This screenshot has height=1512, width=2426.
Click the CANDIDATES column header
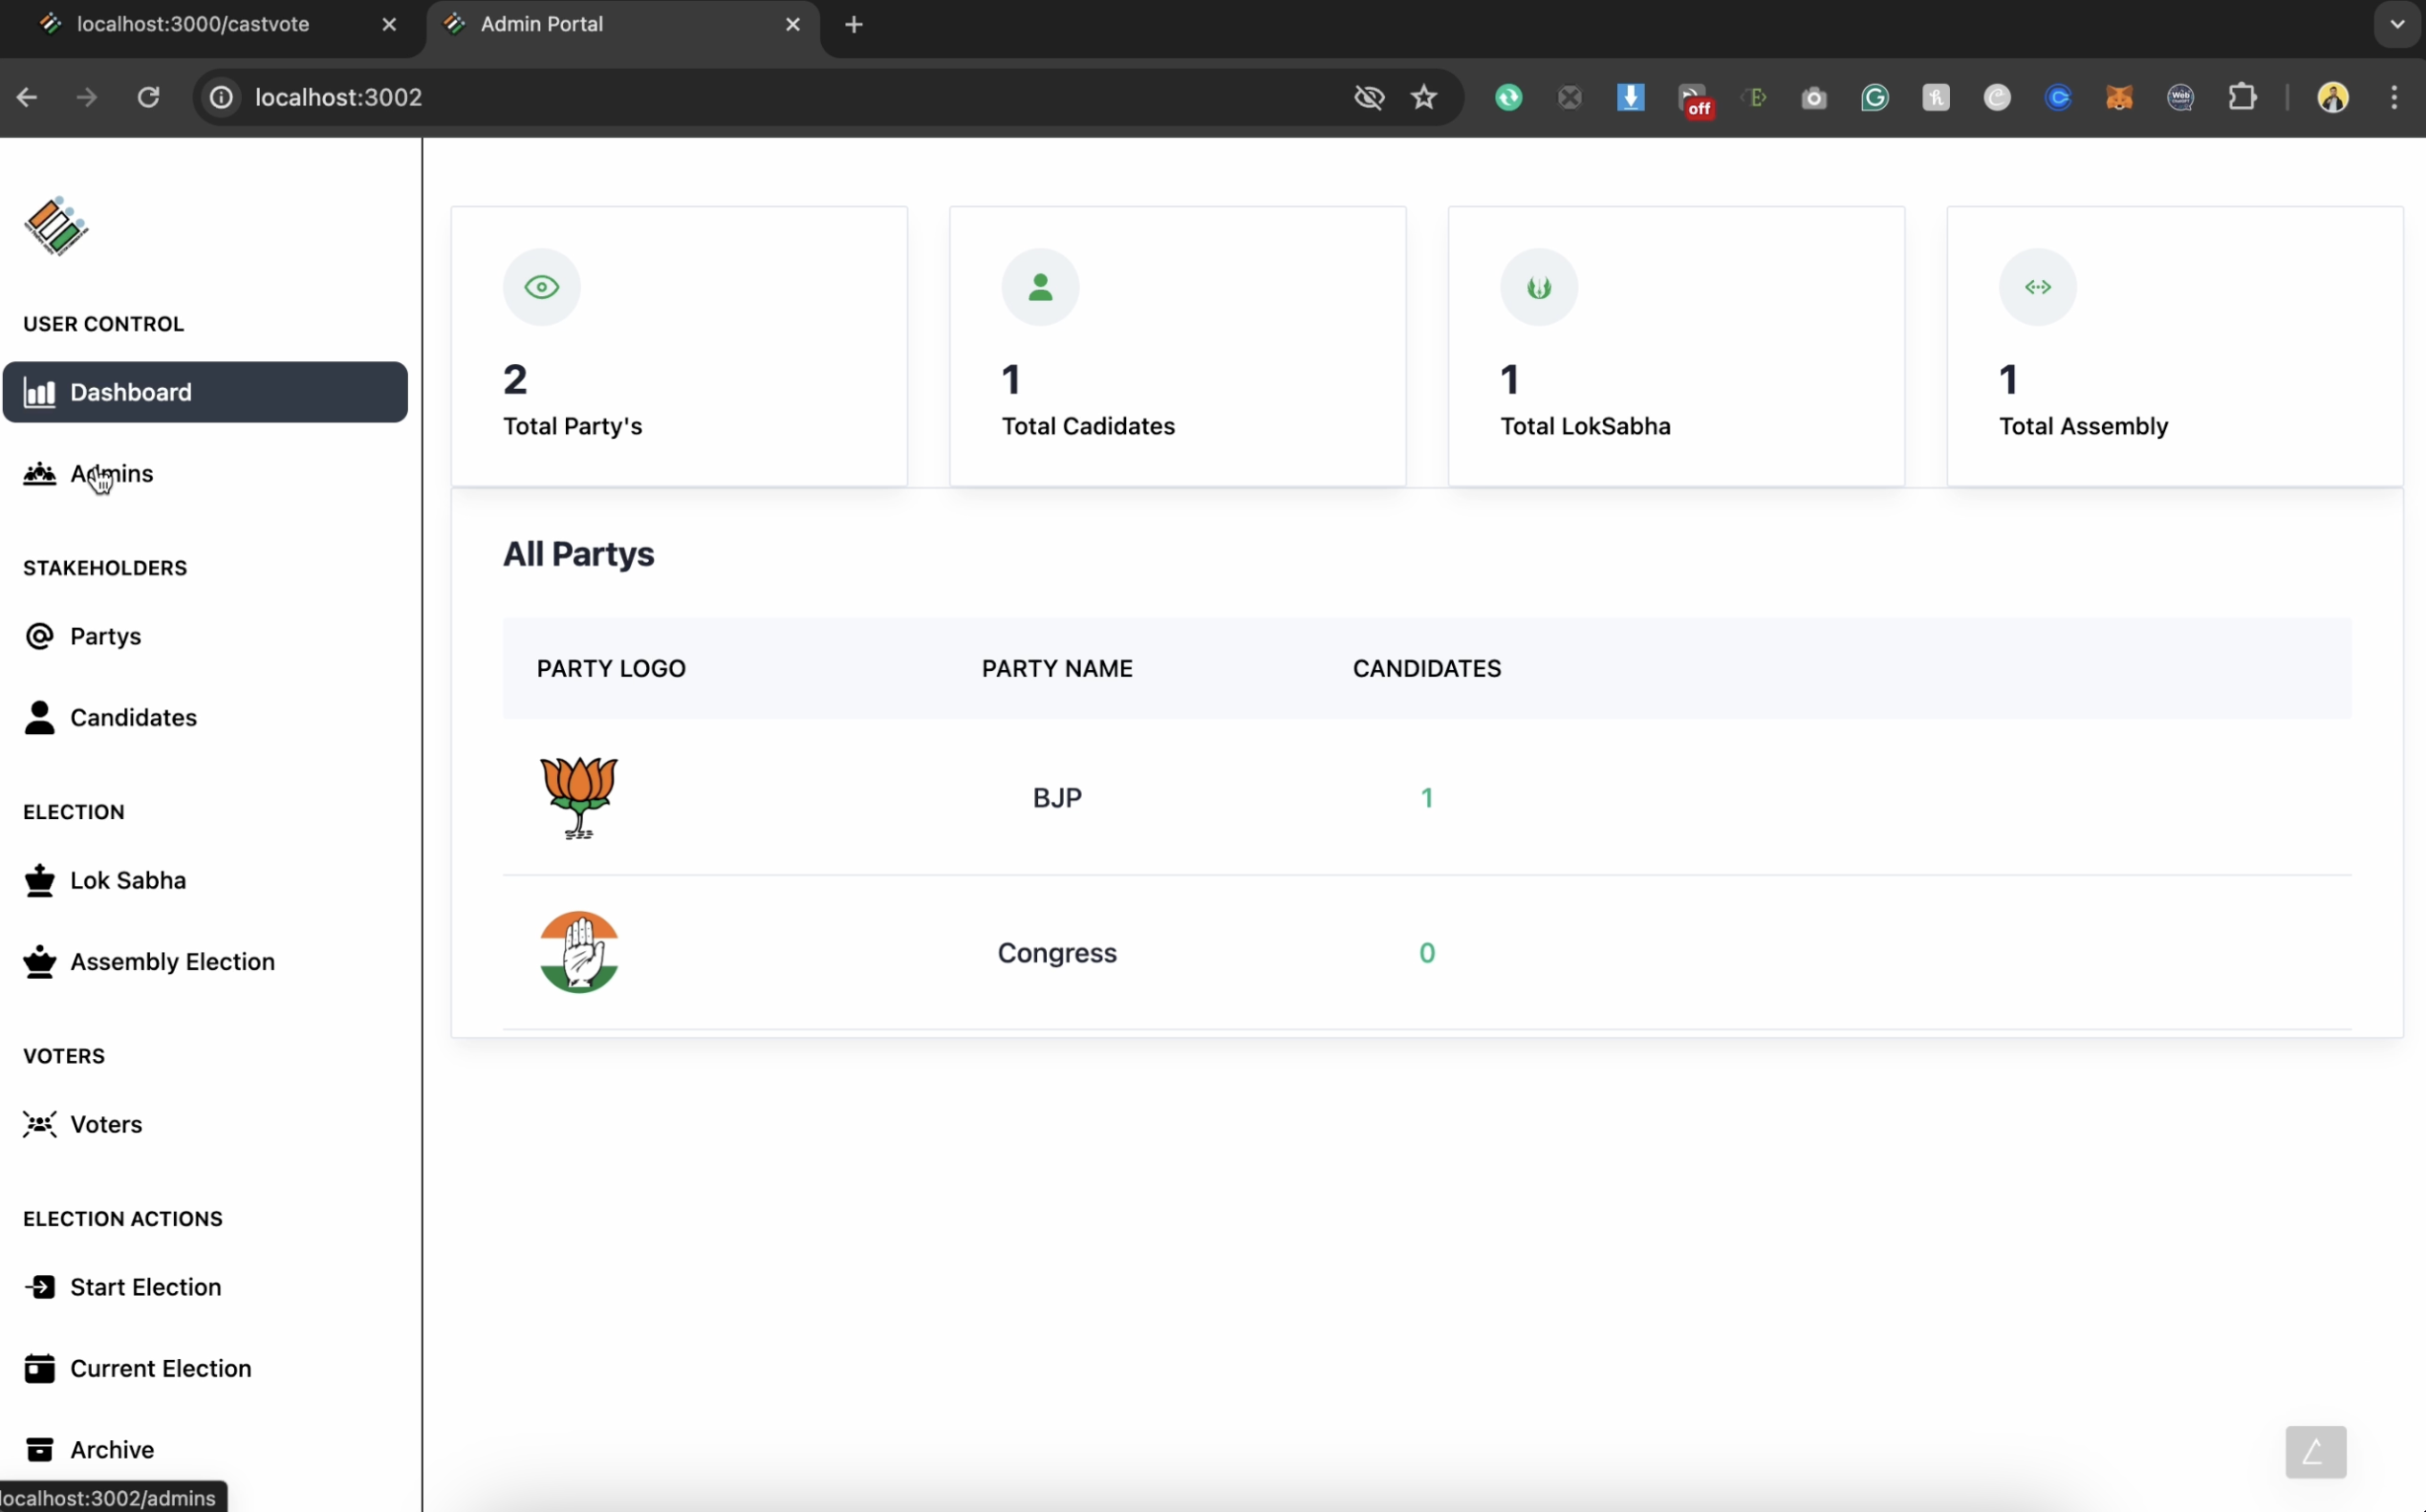pos(1427,668)
